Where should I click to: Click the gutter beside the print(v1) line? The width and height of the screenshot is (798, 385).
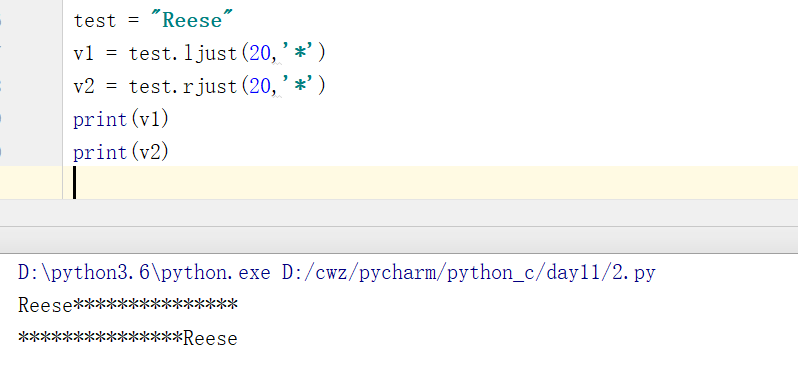point(31,120)
